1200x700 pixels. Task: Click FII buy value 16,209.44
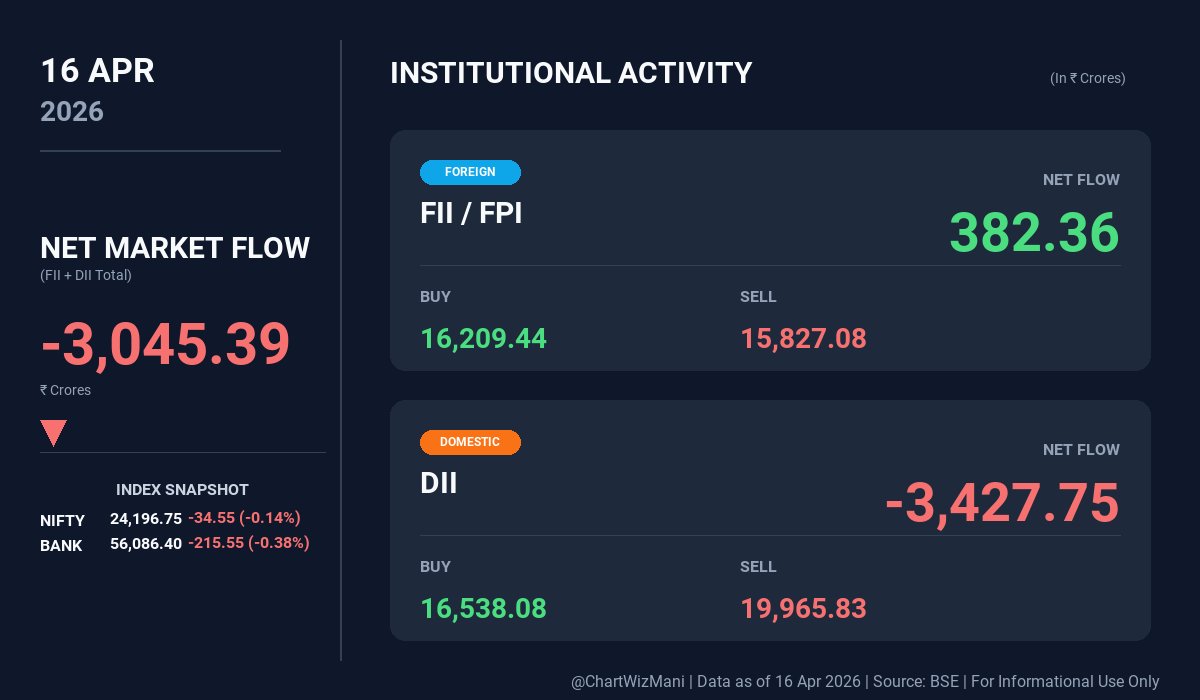coord(483,339)
